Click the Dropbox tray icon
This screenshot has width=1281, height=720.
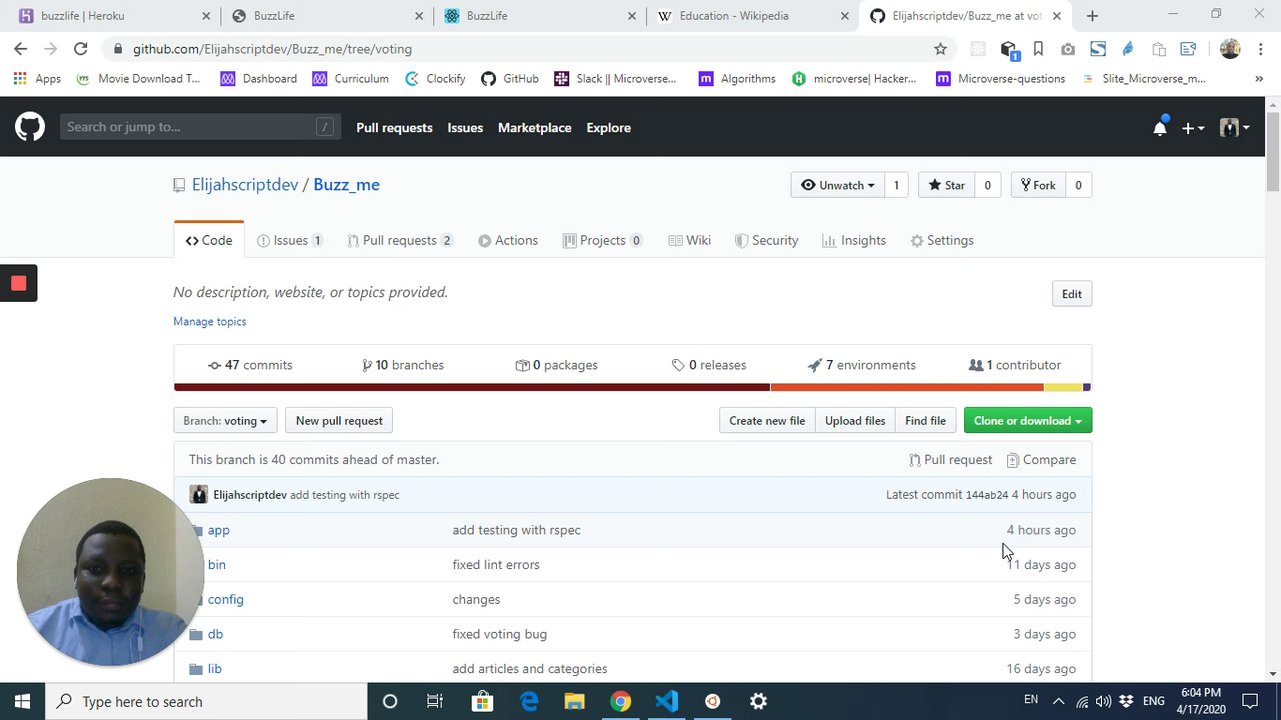(x=1127, y=701)
